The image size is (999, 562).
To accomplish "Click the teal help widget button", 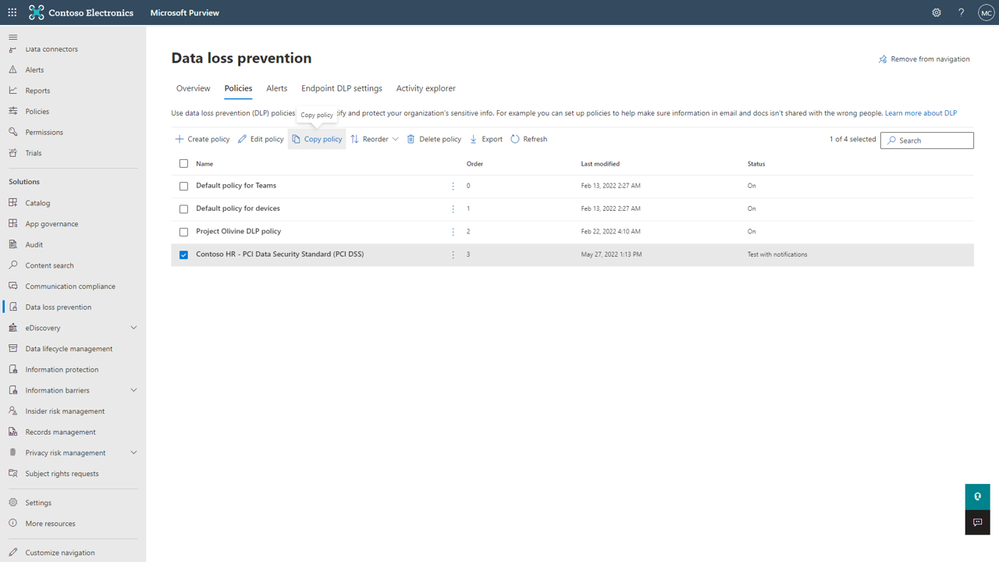I will point(977,496).
